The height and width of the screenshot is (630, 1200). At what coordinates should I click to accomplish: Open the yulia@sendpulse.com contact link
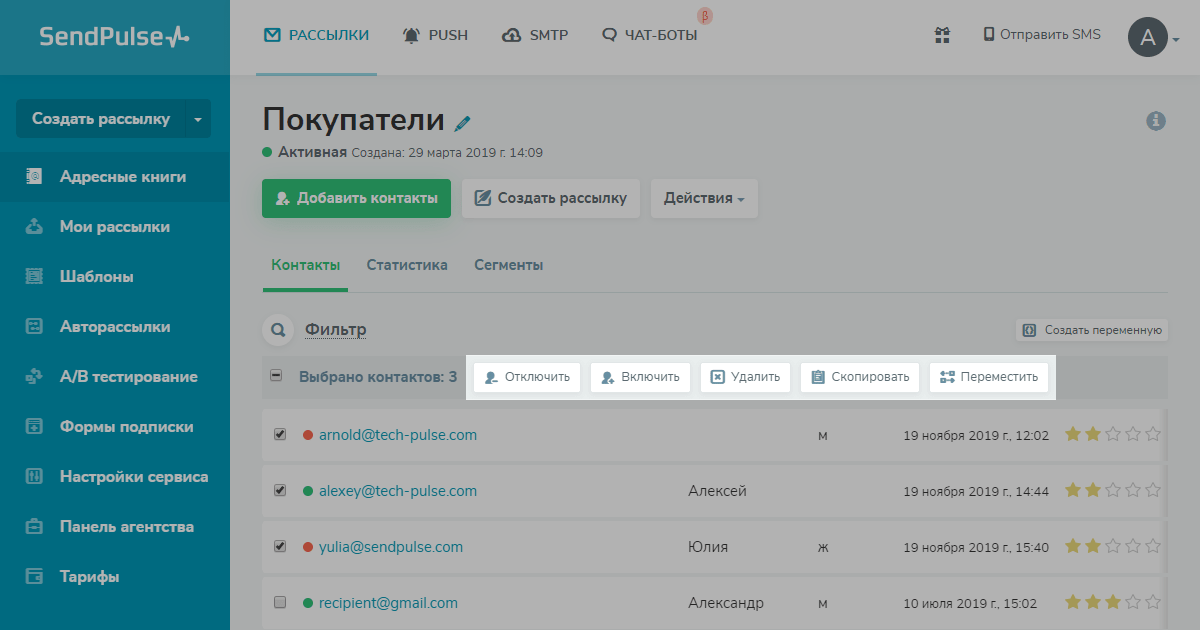(390, 547)
